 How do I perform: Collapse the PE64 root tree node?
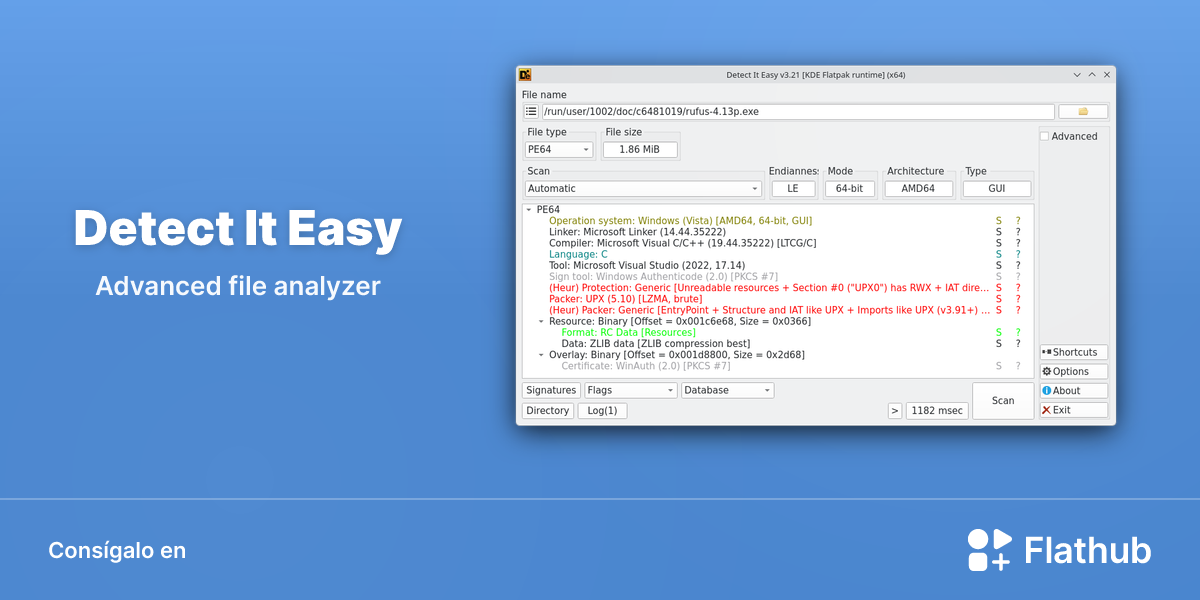click(x=529, y=210)
